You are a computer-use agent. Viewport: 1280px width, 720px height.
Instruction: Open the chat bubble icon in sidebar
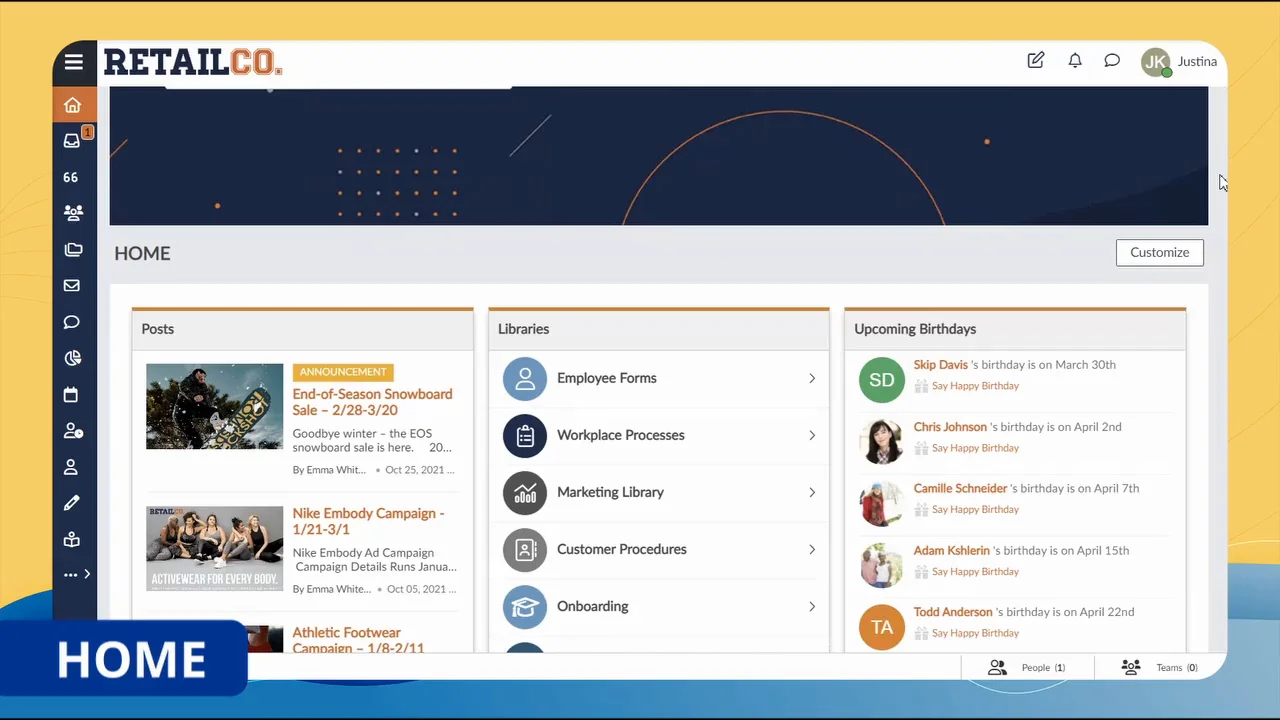[x=72, y=322]
